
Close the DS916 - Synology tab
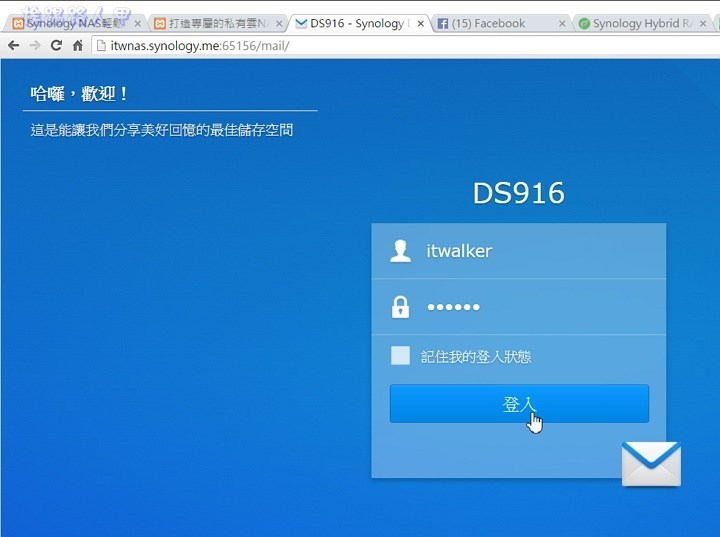(x=421, y=23)
